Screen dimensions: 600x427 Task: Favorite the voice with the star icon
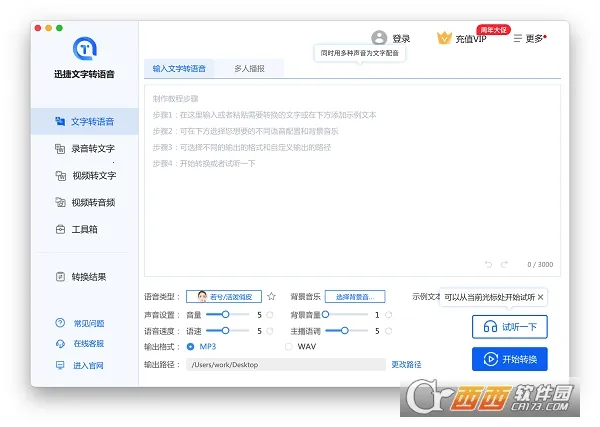point(271,297)
